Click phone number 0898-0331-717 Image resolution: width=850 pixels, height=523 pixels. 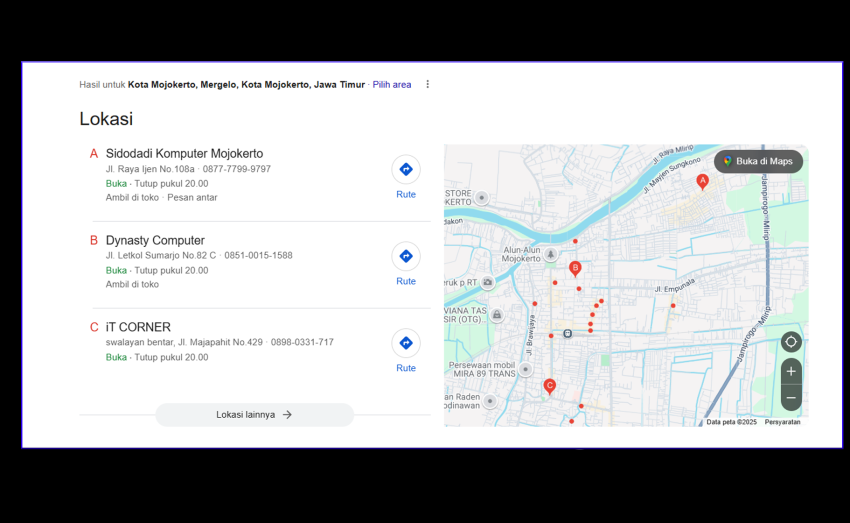tap(302, 342)
